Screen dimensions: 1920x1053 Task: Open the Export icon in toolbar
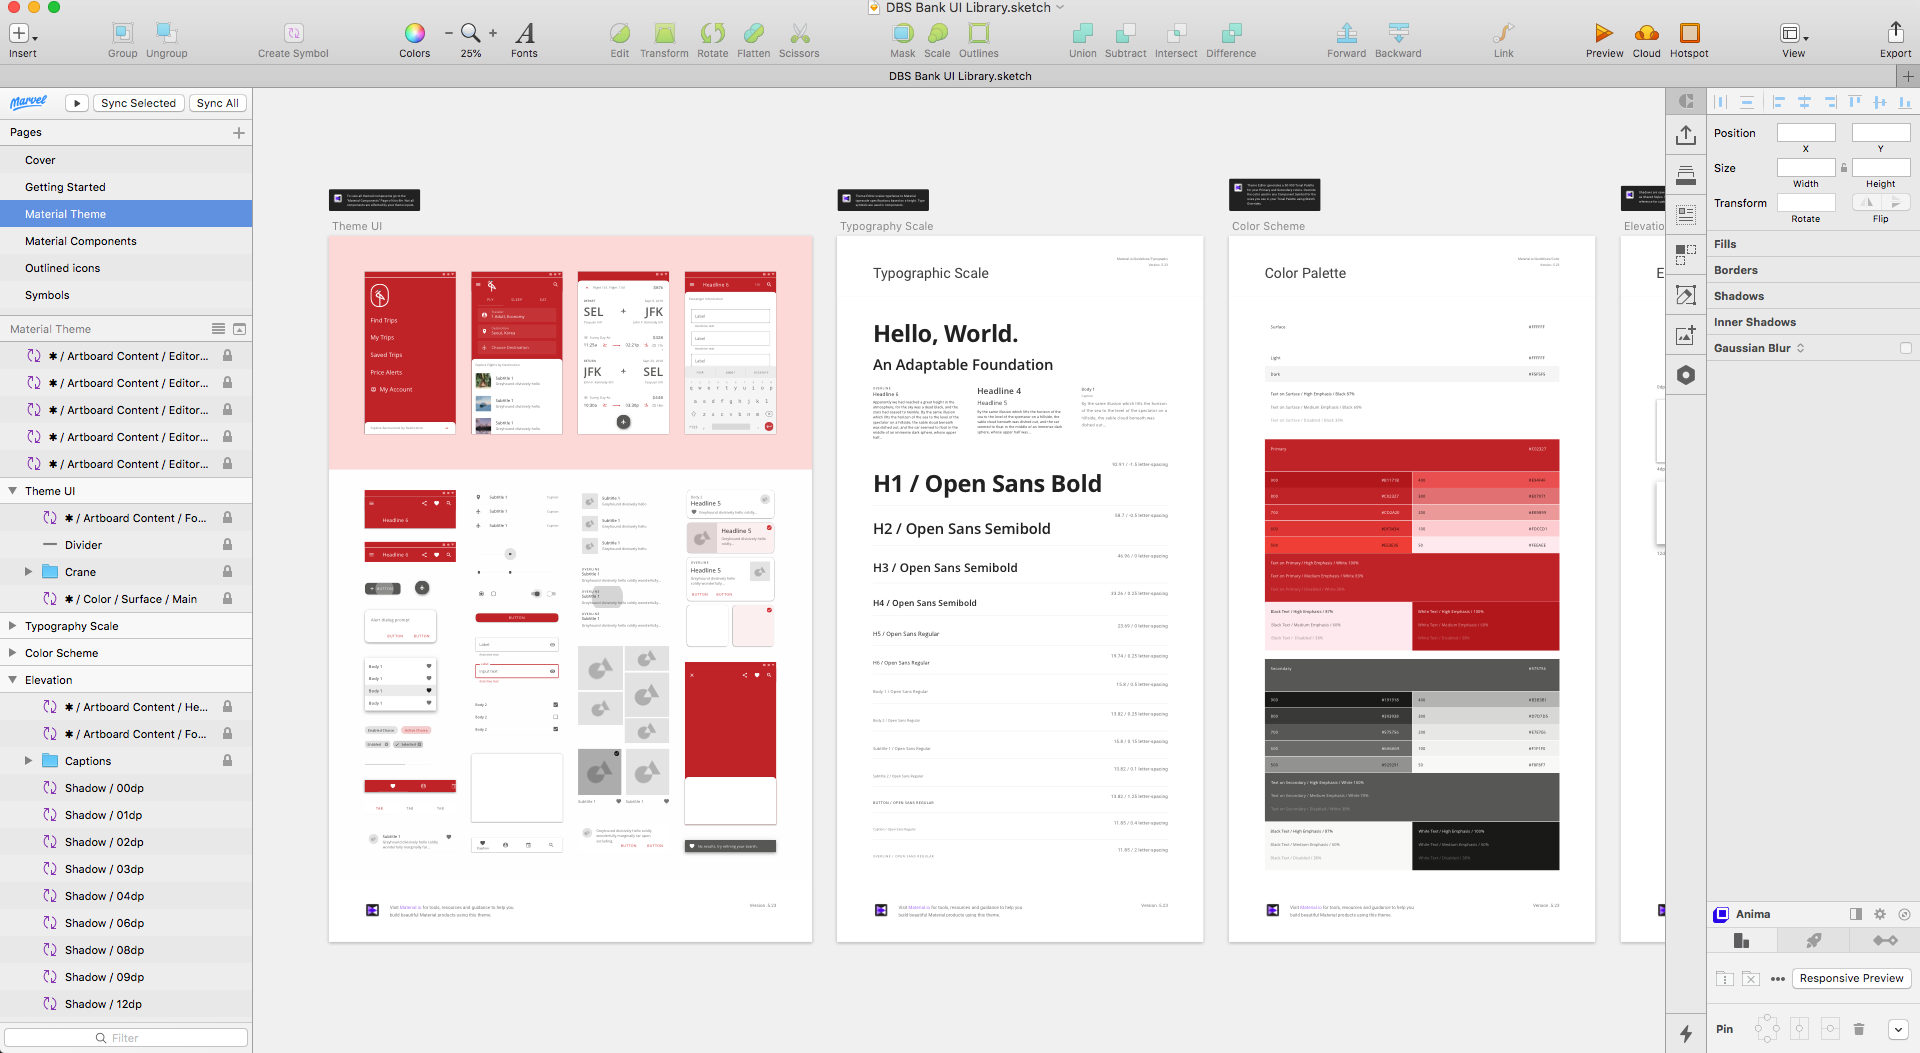point(1895,33)
